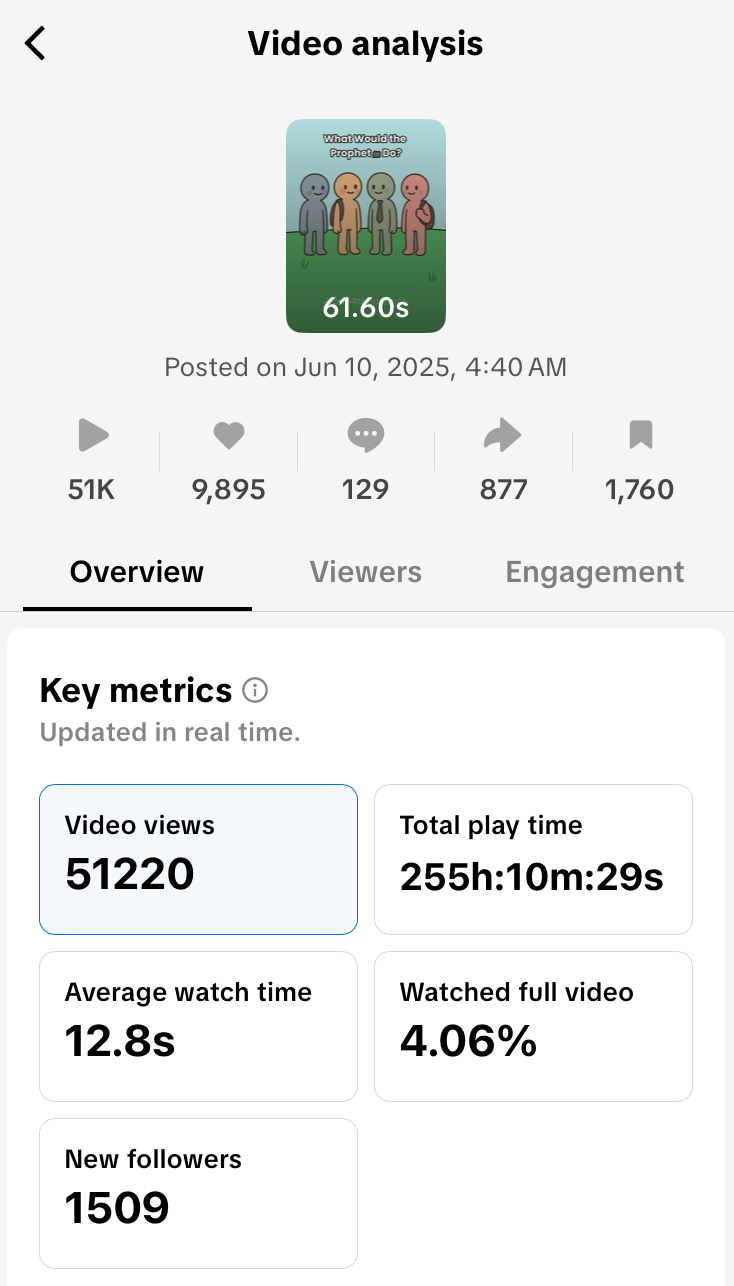Select the Video views metric card

(x=198, y=859)
